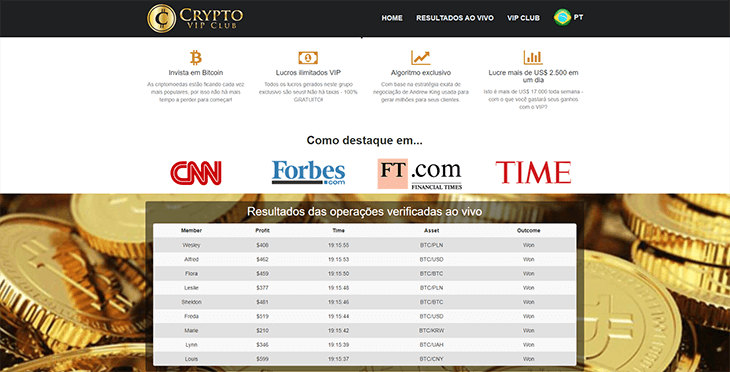Click the $346 profit value
Viewport: 730px width, 372px height.
[263, 345]
